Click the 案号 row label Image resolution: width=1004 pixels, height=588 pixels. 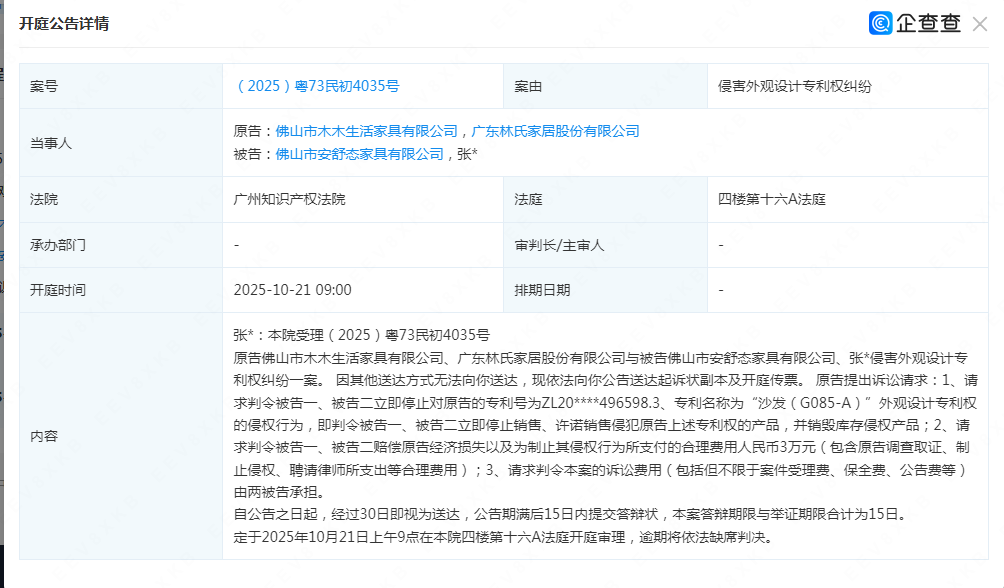tap(44, 87)
